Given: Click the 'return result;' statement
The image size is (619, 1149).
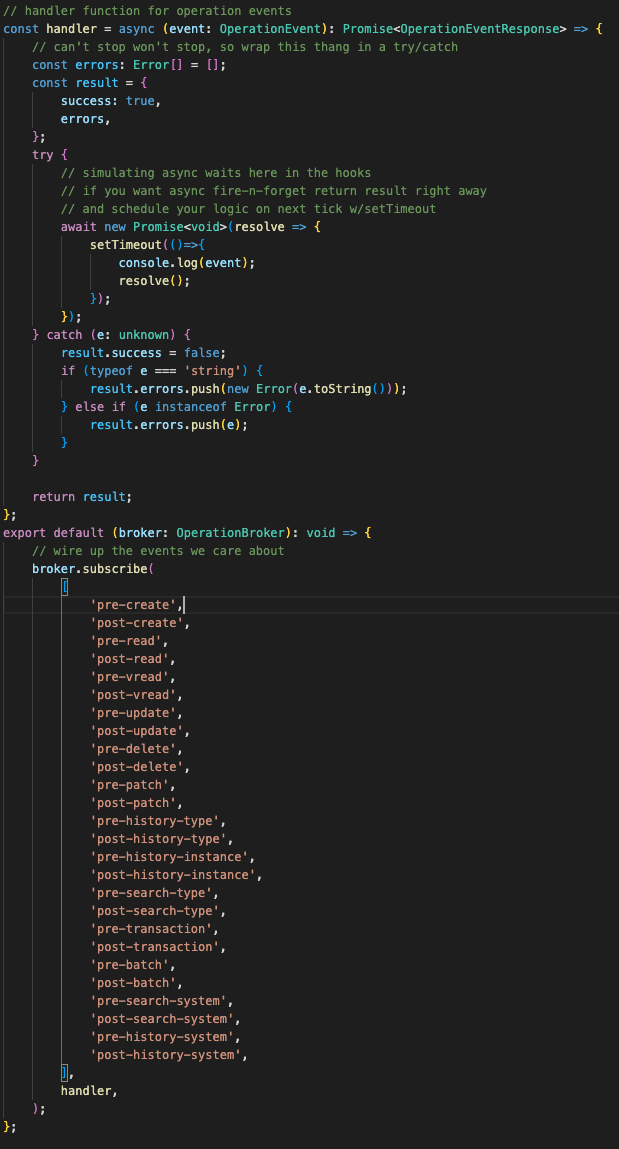Looking at the screenshot, I should tap(82, 497).
